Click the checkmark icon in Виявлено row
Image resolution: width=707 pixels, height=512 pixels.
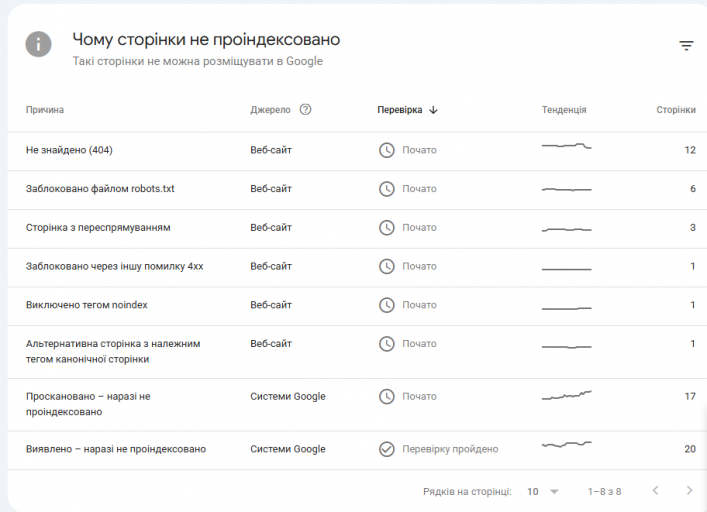[386, 449]
